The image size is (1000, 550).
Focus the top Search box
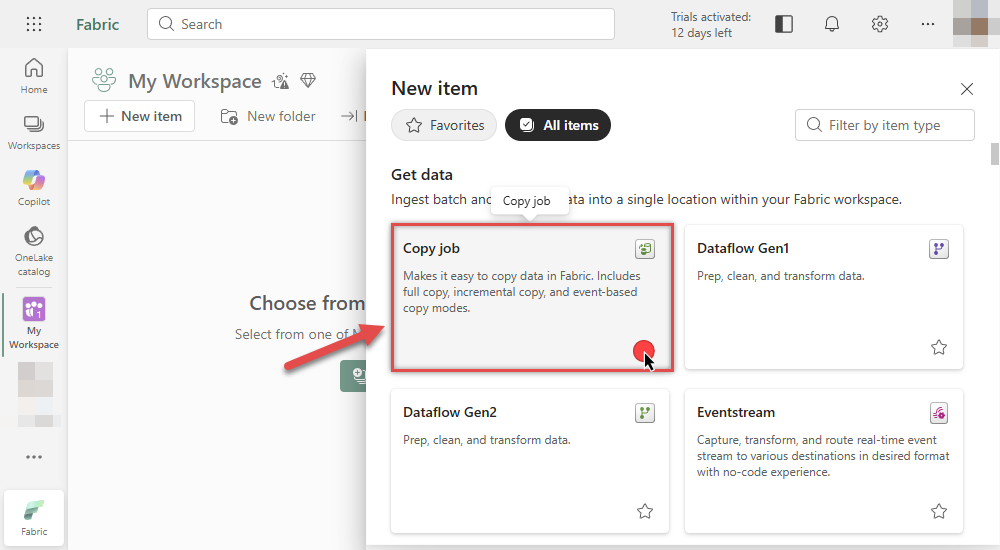click(x=381, y=24)
